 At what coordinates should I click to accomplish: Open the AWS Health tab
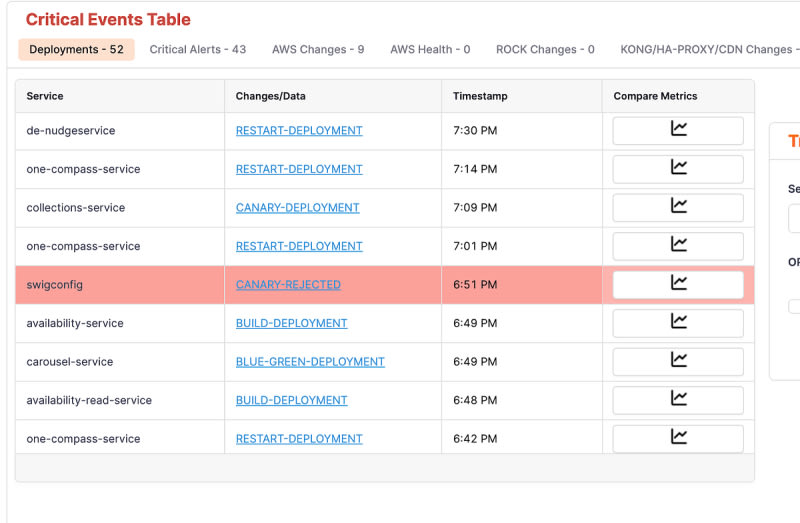430,50
